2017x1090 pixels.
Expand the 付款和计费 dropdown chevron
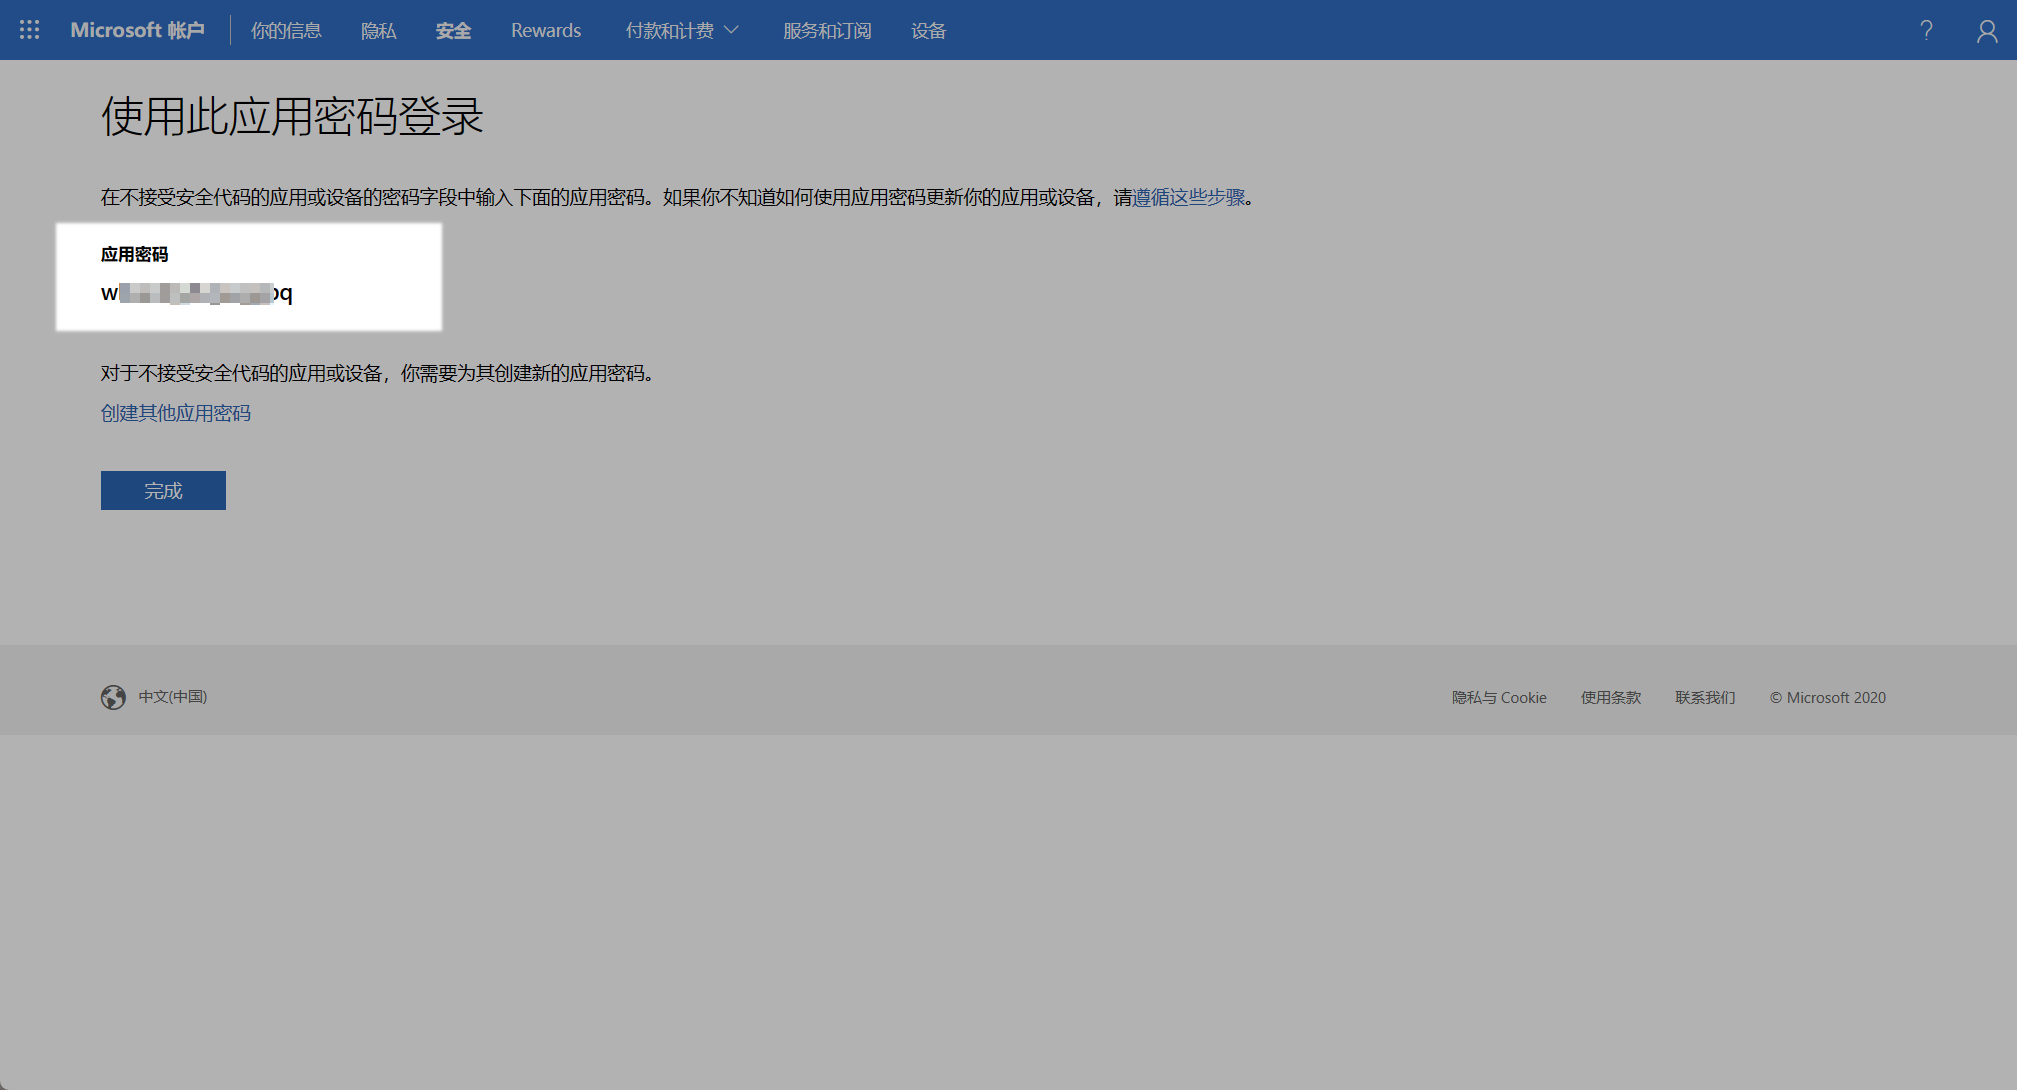732,30
